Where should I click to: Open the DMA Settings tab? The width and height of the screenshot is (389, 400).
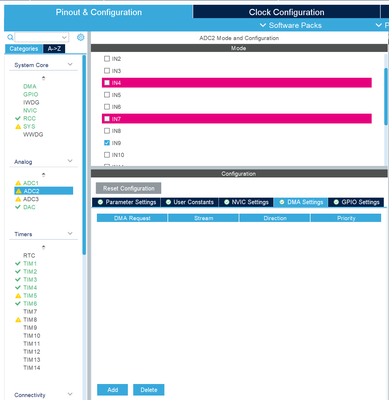(x=301, y=202)
